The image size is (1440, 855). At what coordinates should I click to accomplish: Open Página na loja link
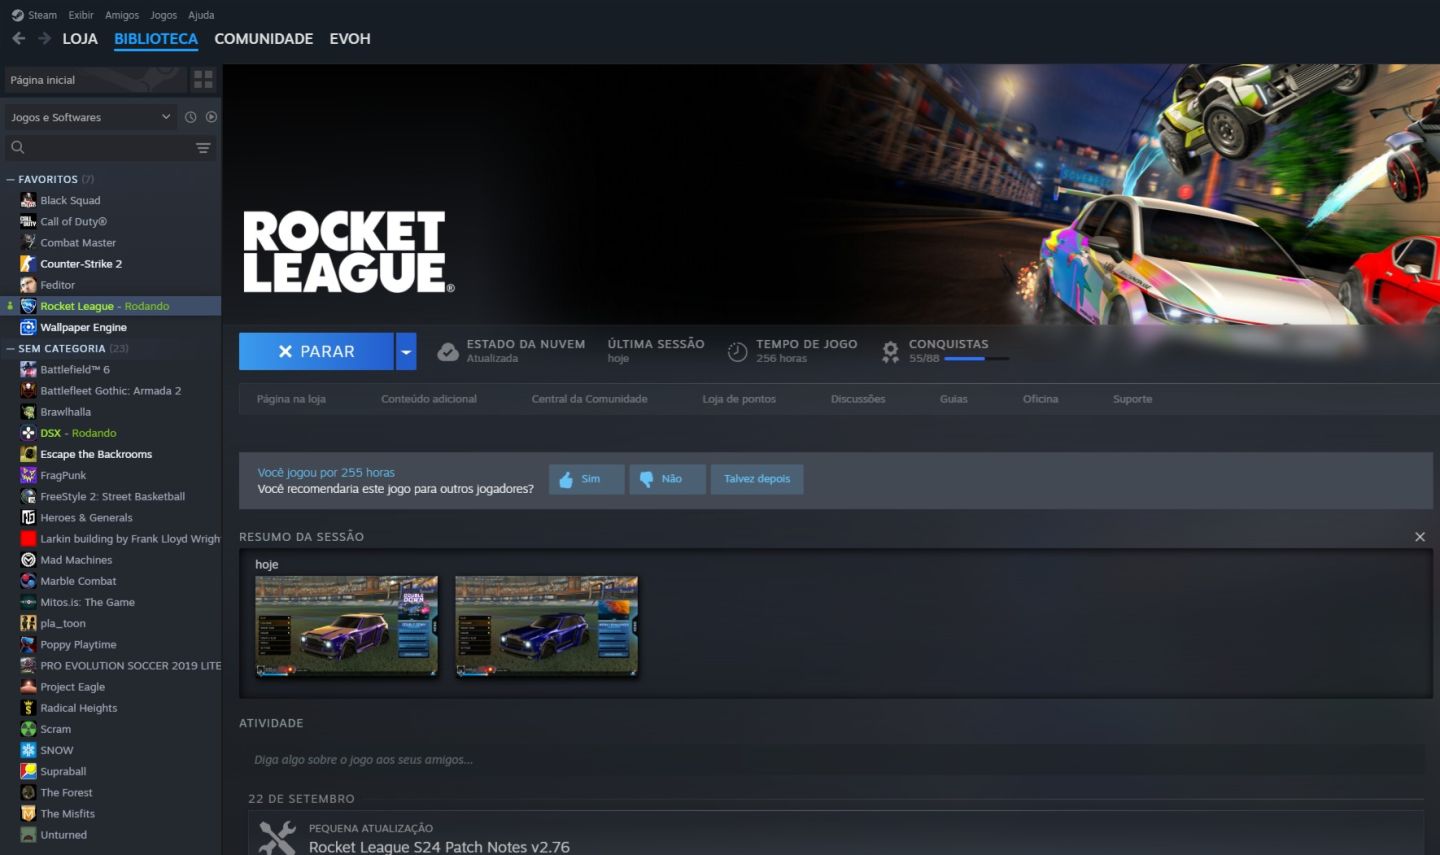291,399
